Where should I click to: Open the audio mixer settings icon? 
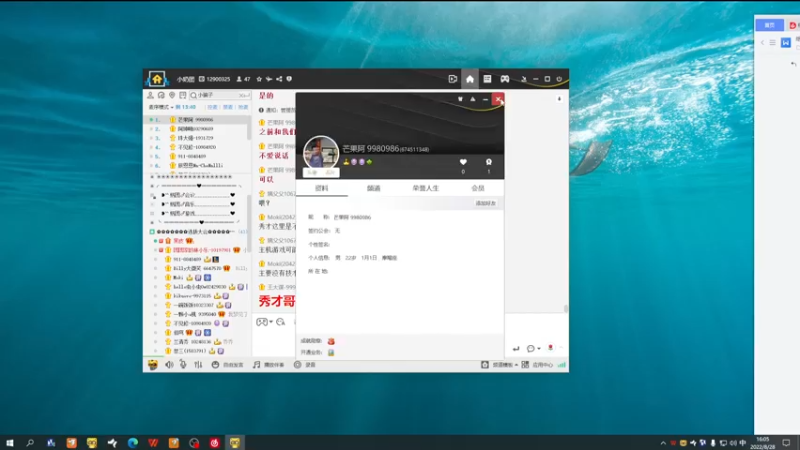pos(198,365)
